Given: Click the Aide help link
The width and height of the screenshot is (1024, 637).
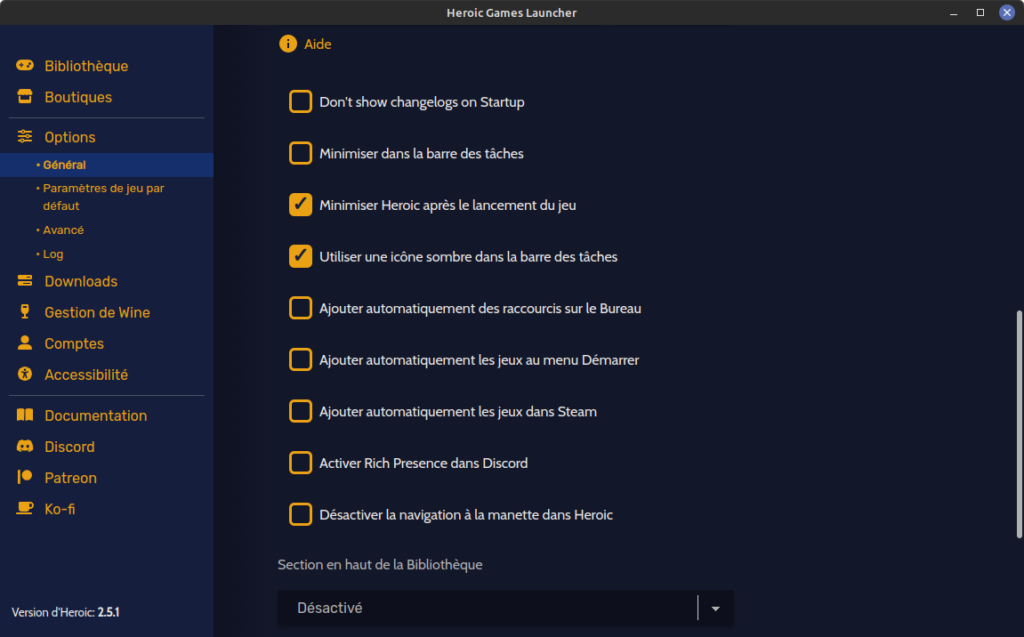Looking at the screenshot, I should pyautogui.click(x=318, y=44).
